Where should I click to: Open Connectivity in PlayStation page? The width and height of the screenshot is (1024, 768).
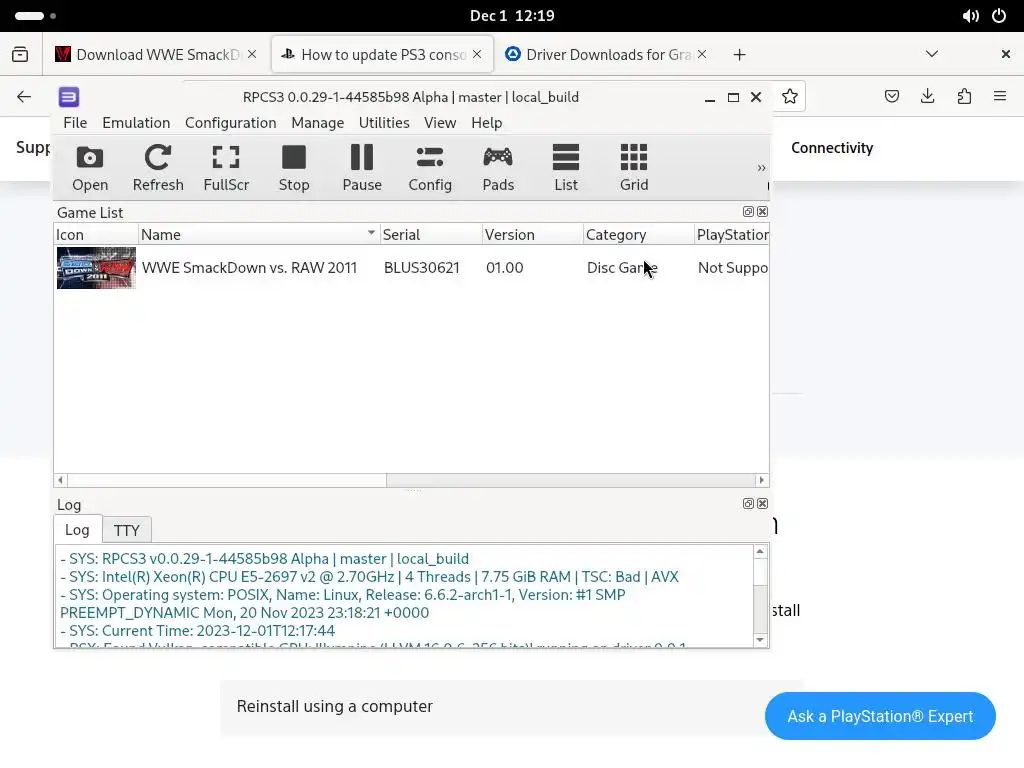[x=832, y=148]
